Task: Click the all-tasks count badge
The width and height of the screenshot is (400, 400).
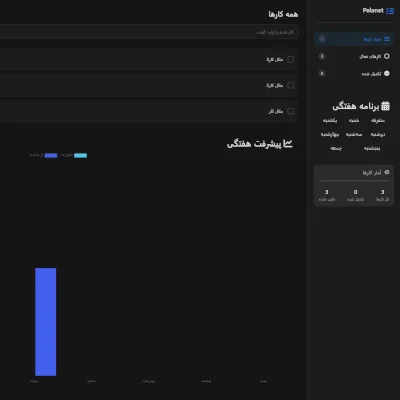Action: click(x=322, y=39)
